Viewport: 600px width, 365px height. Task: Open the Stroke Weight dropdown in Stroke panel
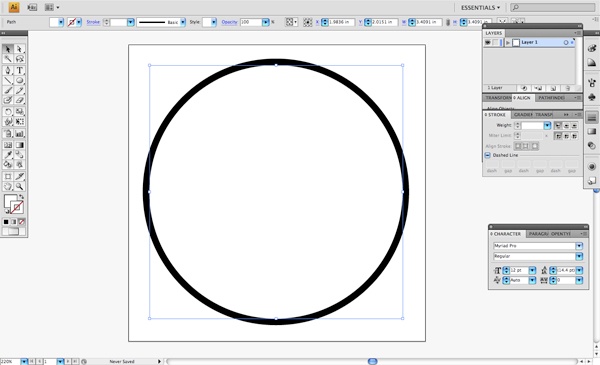pos(547,125)
